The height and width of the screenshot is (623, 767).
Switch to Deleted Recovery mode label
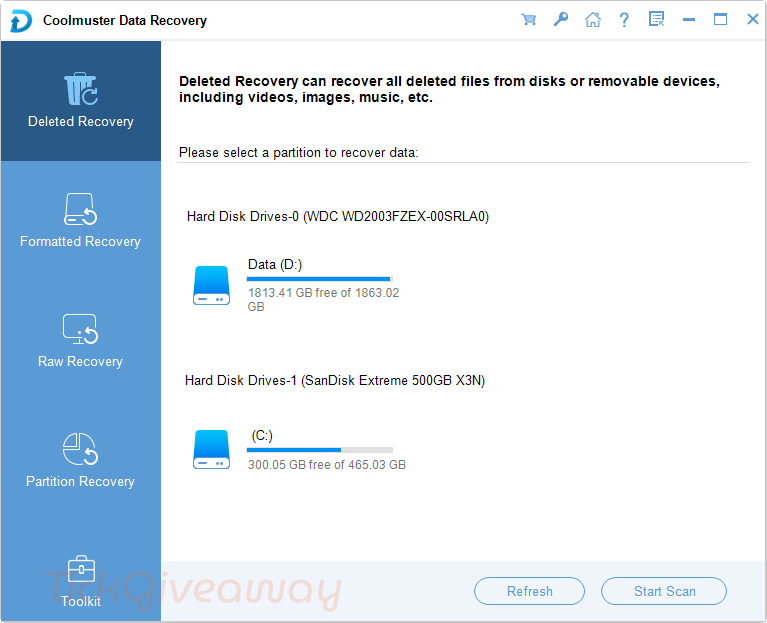click(81, 122)
